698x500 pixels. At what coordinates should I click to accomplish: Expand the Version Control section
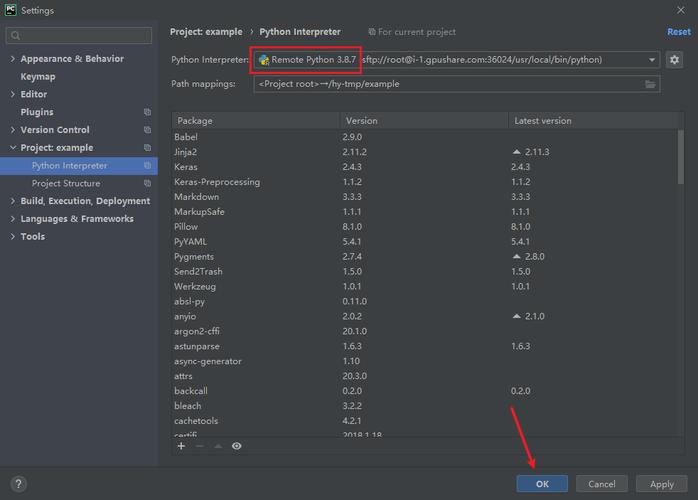point(12,130)
